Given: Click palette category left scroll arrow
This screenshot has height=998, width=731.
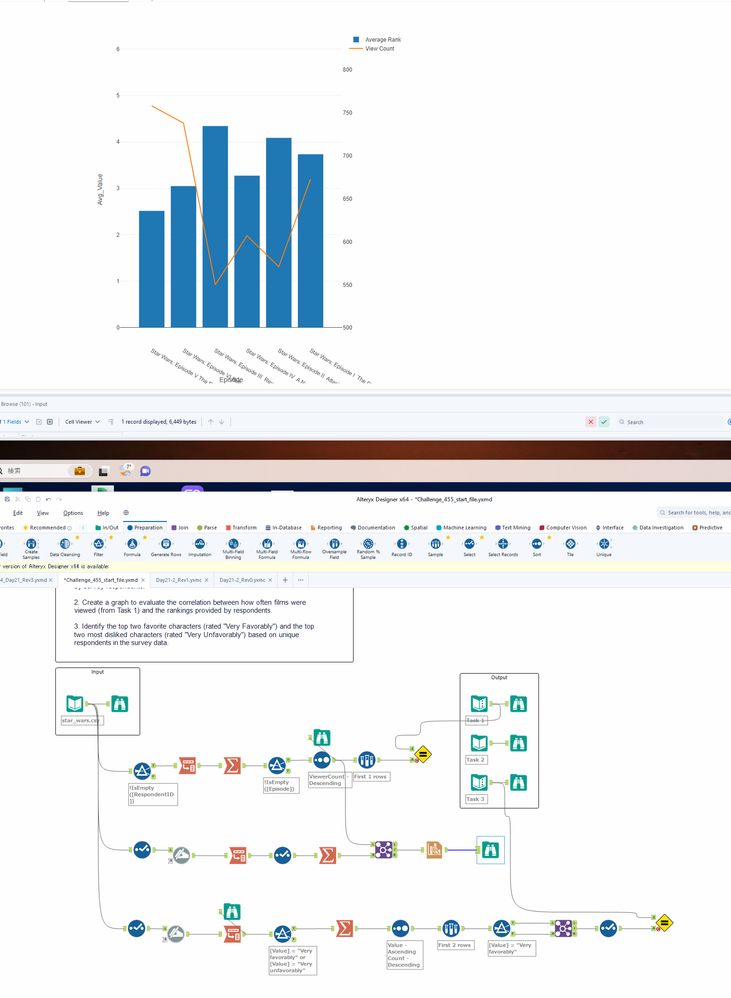Looking at the screenshot, I should pyautogui.click(x=83, y=528).
